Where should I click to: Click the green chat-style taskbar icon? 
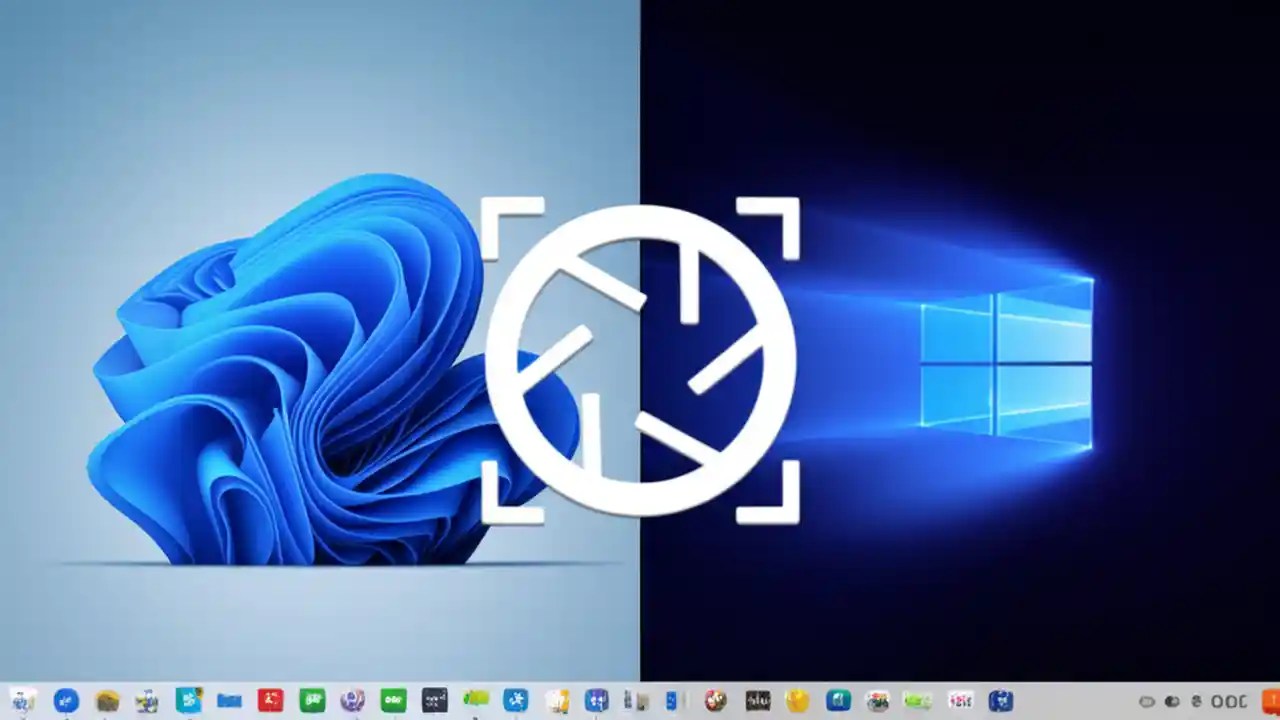310,700
